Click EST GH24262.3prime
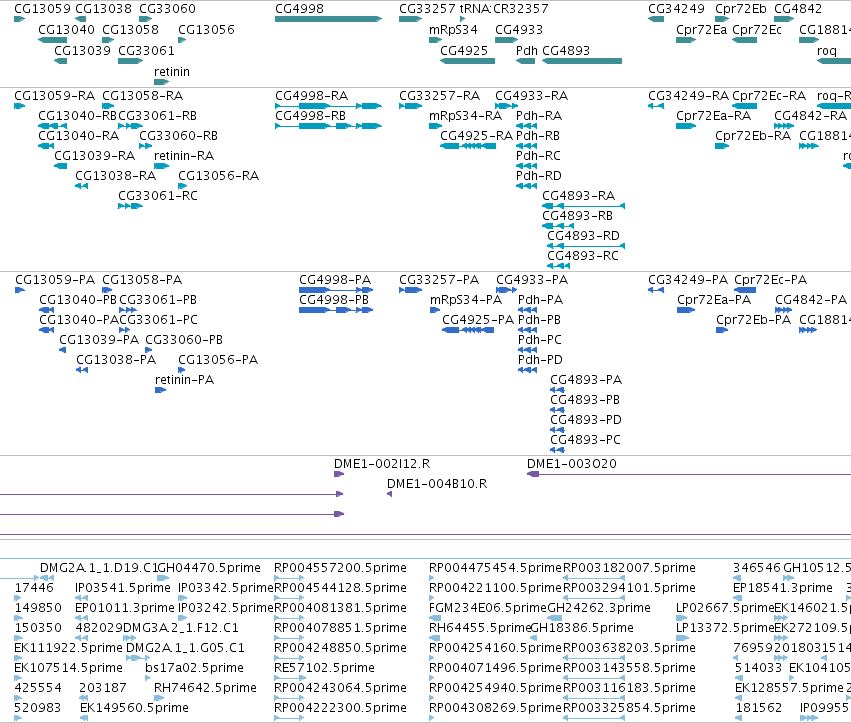 [x=599, y=608]
